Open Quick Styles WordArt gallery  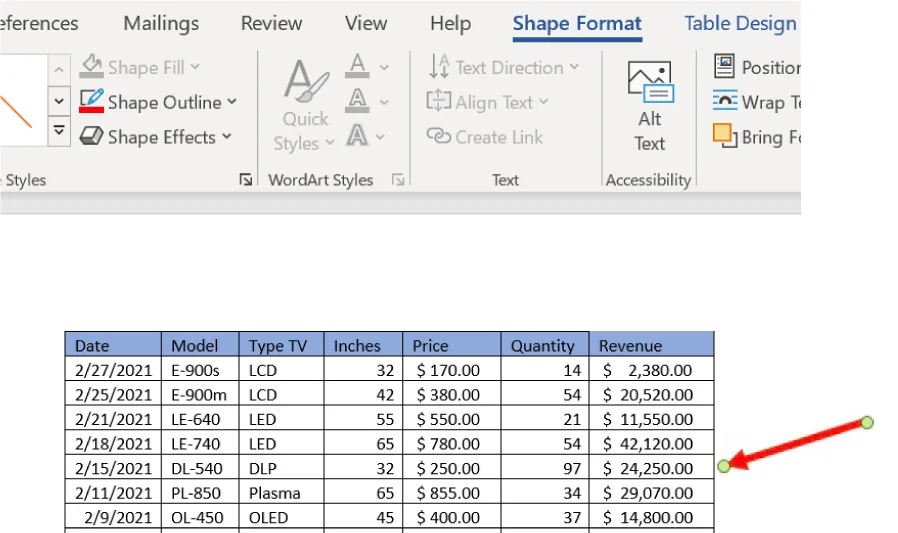[x=304, y=105]
